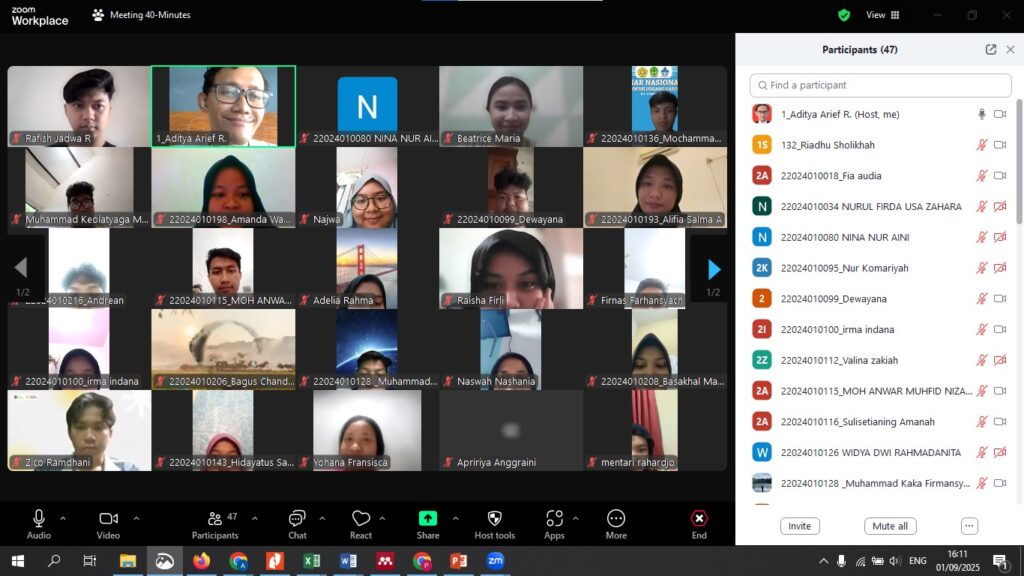Viewport: 1024px width, 576px height.
Task: Open Host tools shield
Action: [494, 524]
